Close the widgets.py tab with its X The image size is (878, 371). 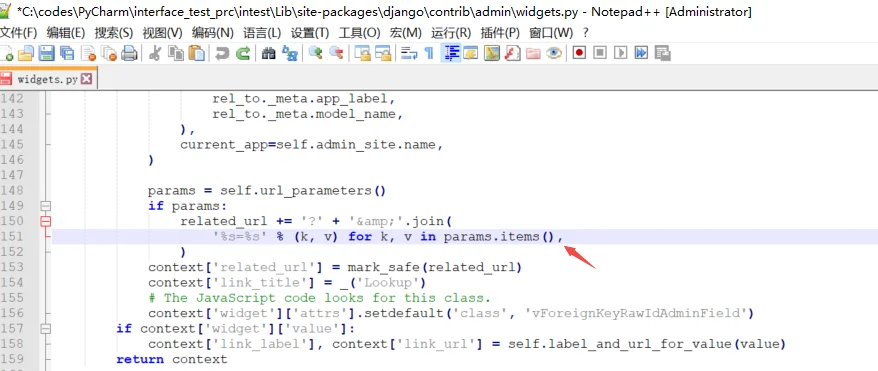tap(86, 79)
